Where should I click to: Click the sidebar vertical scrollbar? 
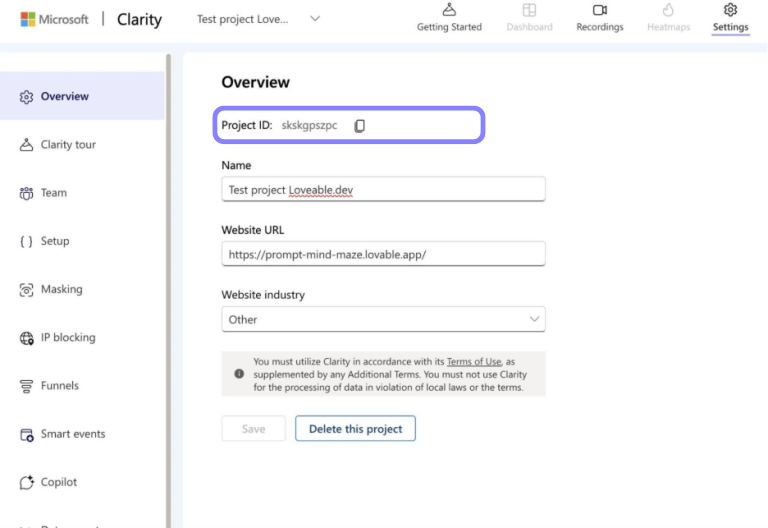tap(168, 291)
